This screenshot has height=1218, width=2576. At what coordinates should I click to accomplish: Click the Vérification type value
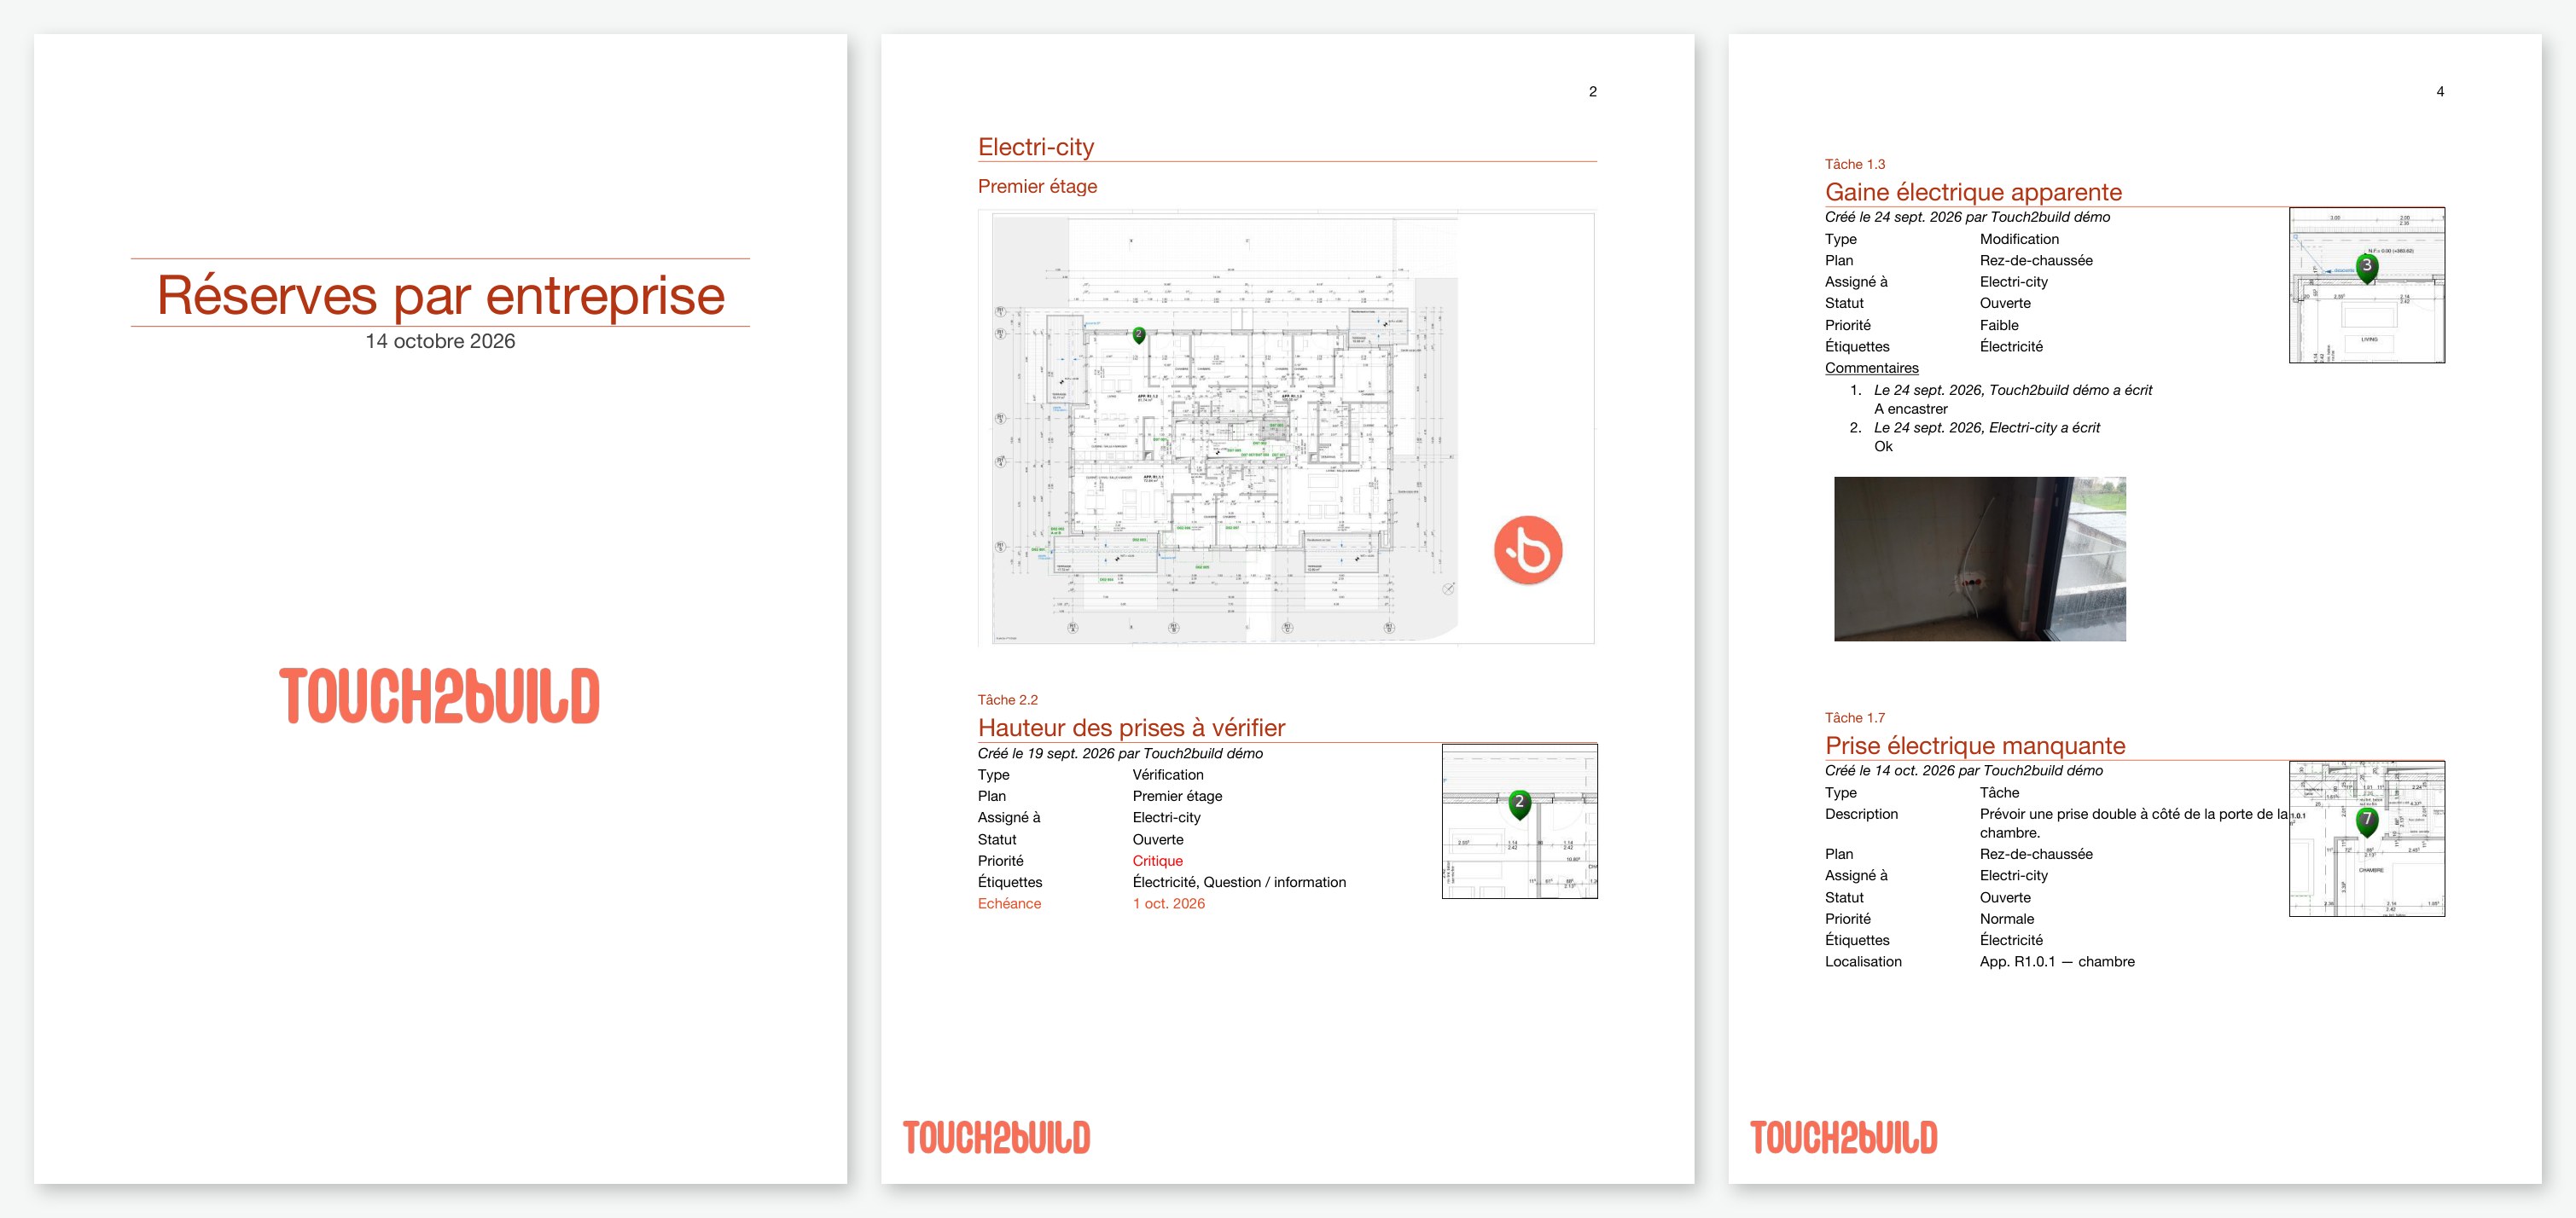point(1168,775)
